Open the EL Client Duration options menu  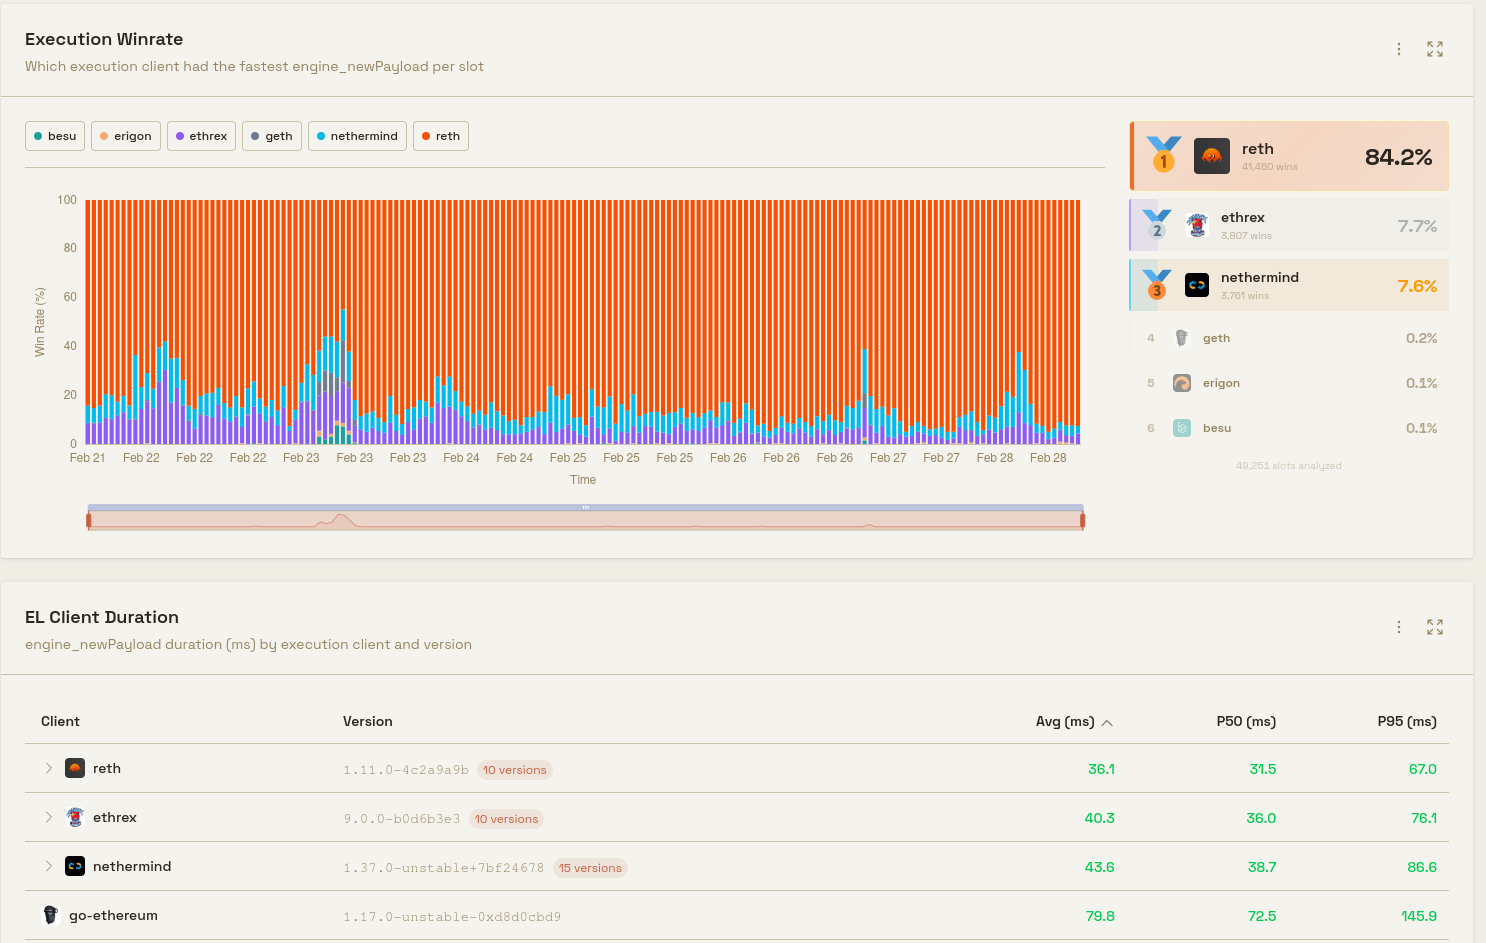tap(1398, 627)
